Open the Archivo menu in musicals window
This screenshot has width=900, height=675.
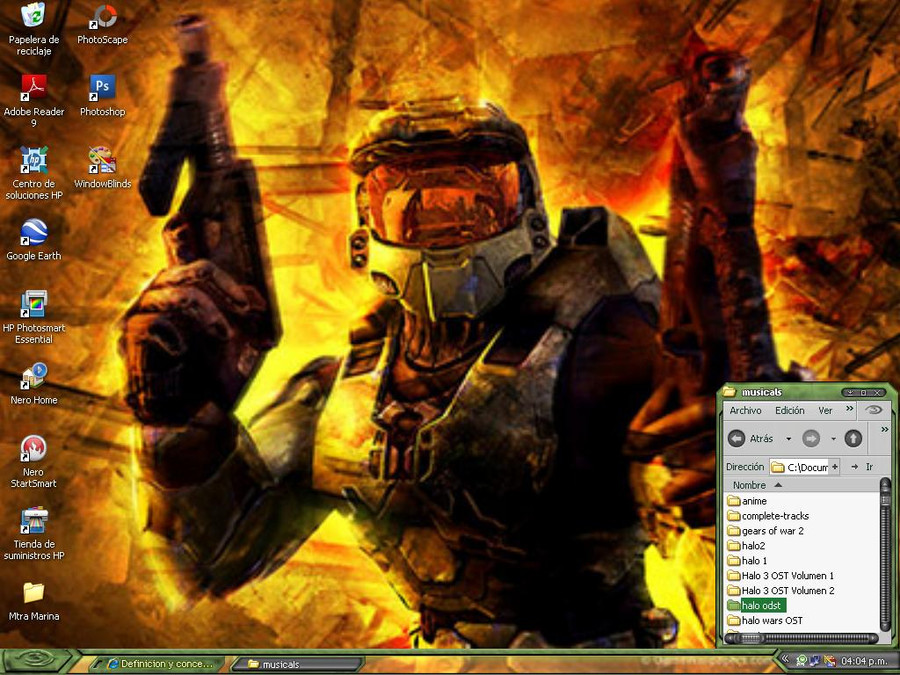tap(745, 410)
